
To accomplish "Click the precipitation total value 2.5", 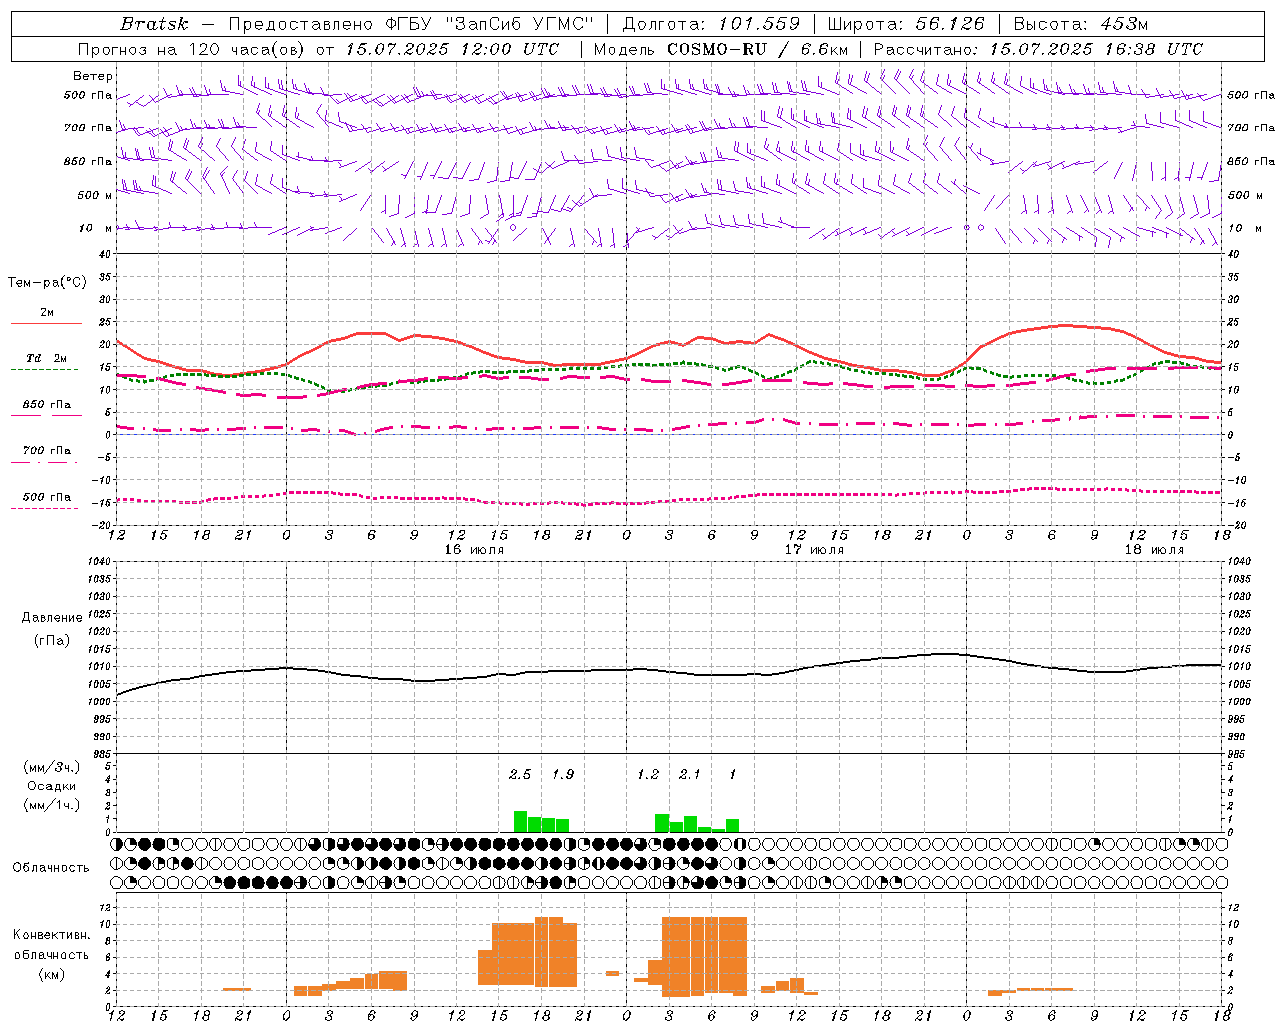I will [520, 774].
